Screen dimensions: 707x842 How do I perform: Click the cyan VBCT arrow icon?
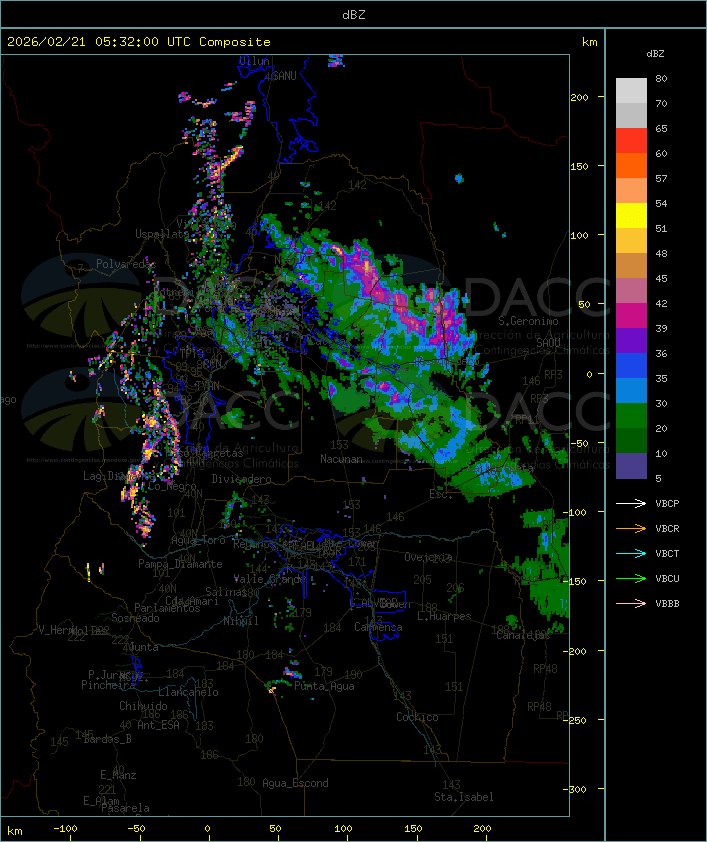(631, 553)
